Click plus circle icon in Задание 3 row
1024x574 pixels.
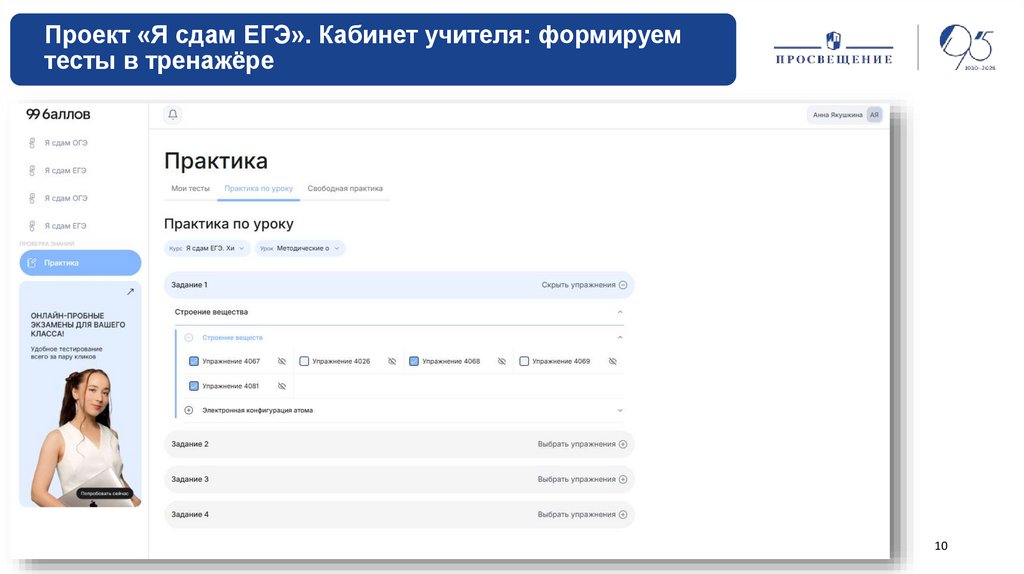[623, 479]
